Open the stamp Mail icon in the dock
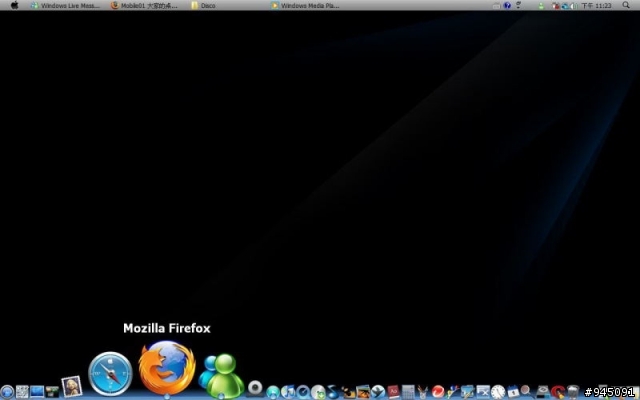The width and height of the screenshot is (640, 400). point(71,387)
